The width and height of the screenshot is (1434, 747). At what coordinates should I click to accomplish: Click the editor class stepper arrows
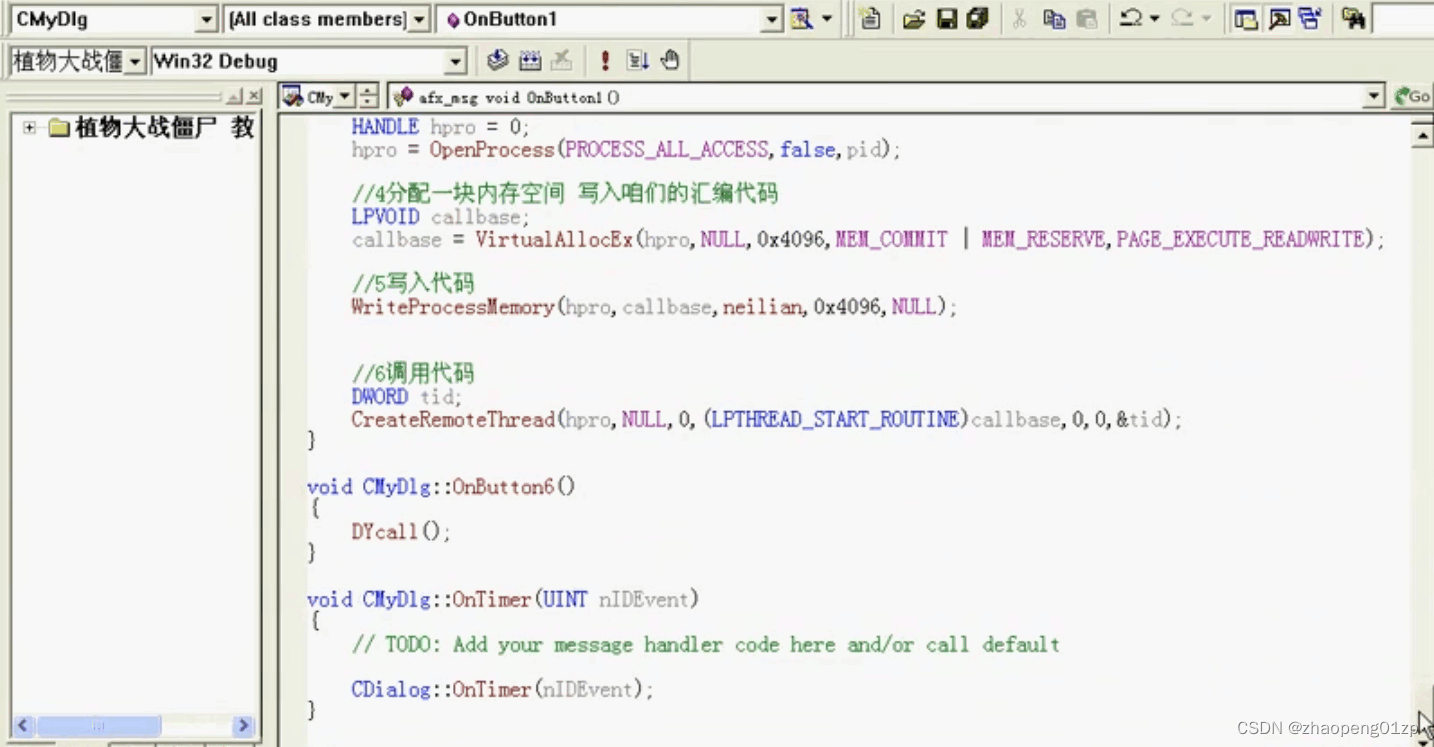click(368, 96)
